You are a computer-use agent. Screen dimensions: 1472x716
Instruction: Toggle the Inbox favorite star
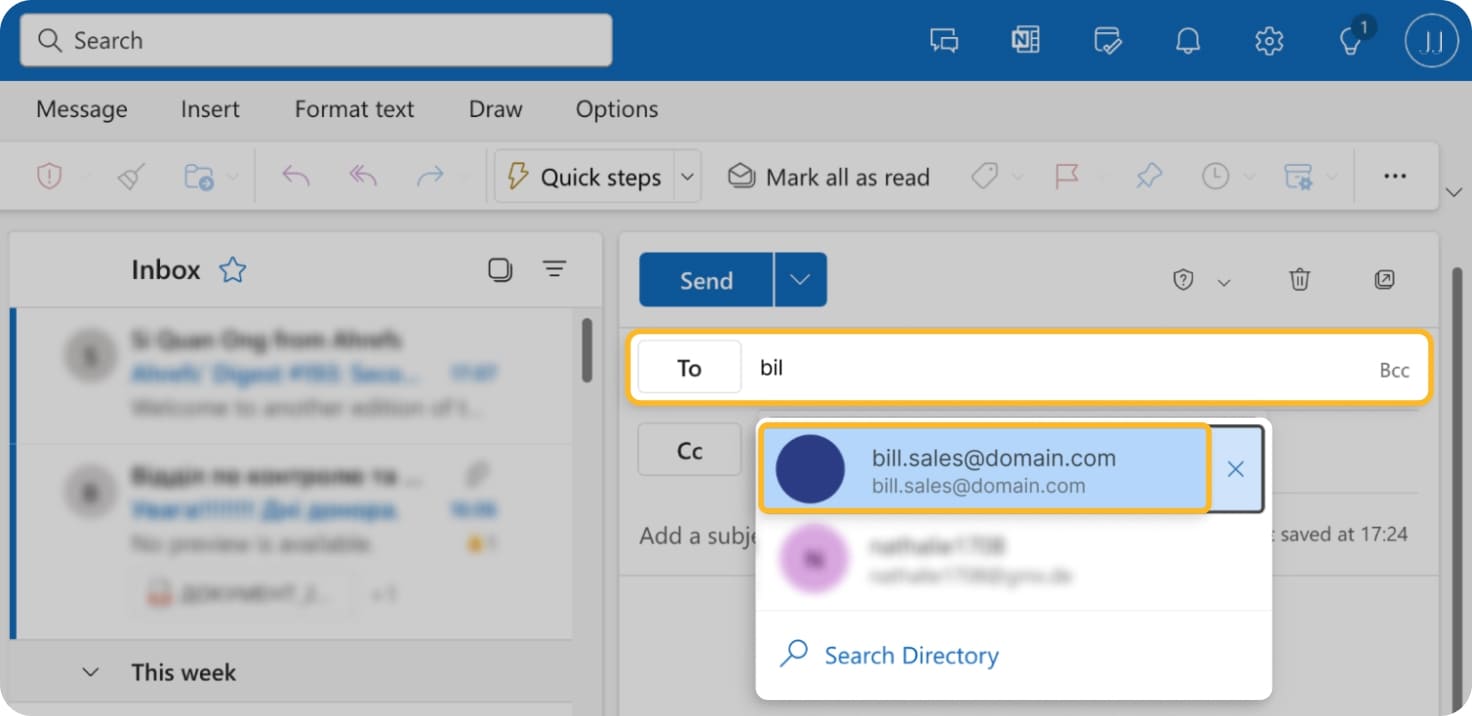(x=231, y=269)
